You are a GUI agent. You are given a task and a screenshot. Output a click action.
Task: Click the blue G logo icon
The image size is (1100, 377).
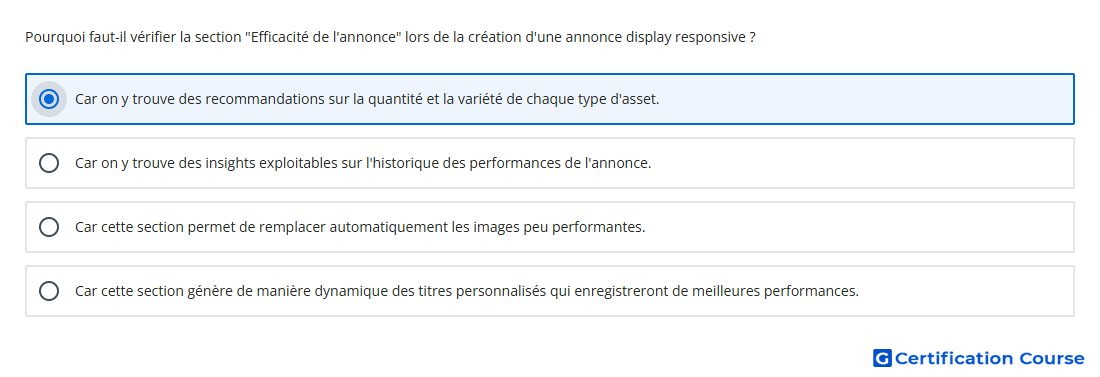coord(882,358)
